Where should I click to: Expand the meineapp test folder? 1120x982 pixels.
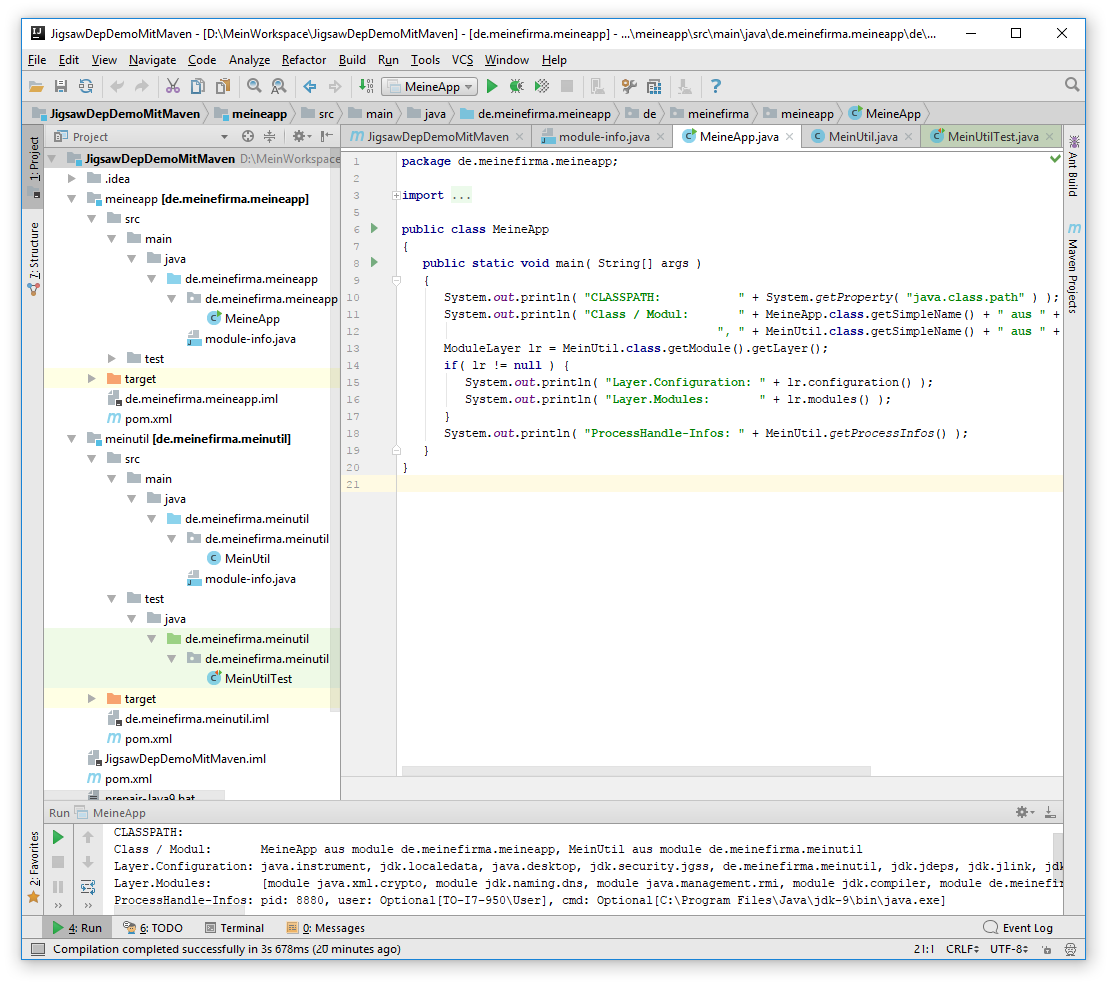(x=111, y=359)
